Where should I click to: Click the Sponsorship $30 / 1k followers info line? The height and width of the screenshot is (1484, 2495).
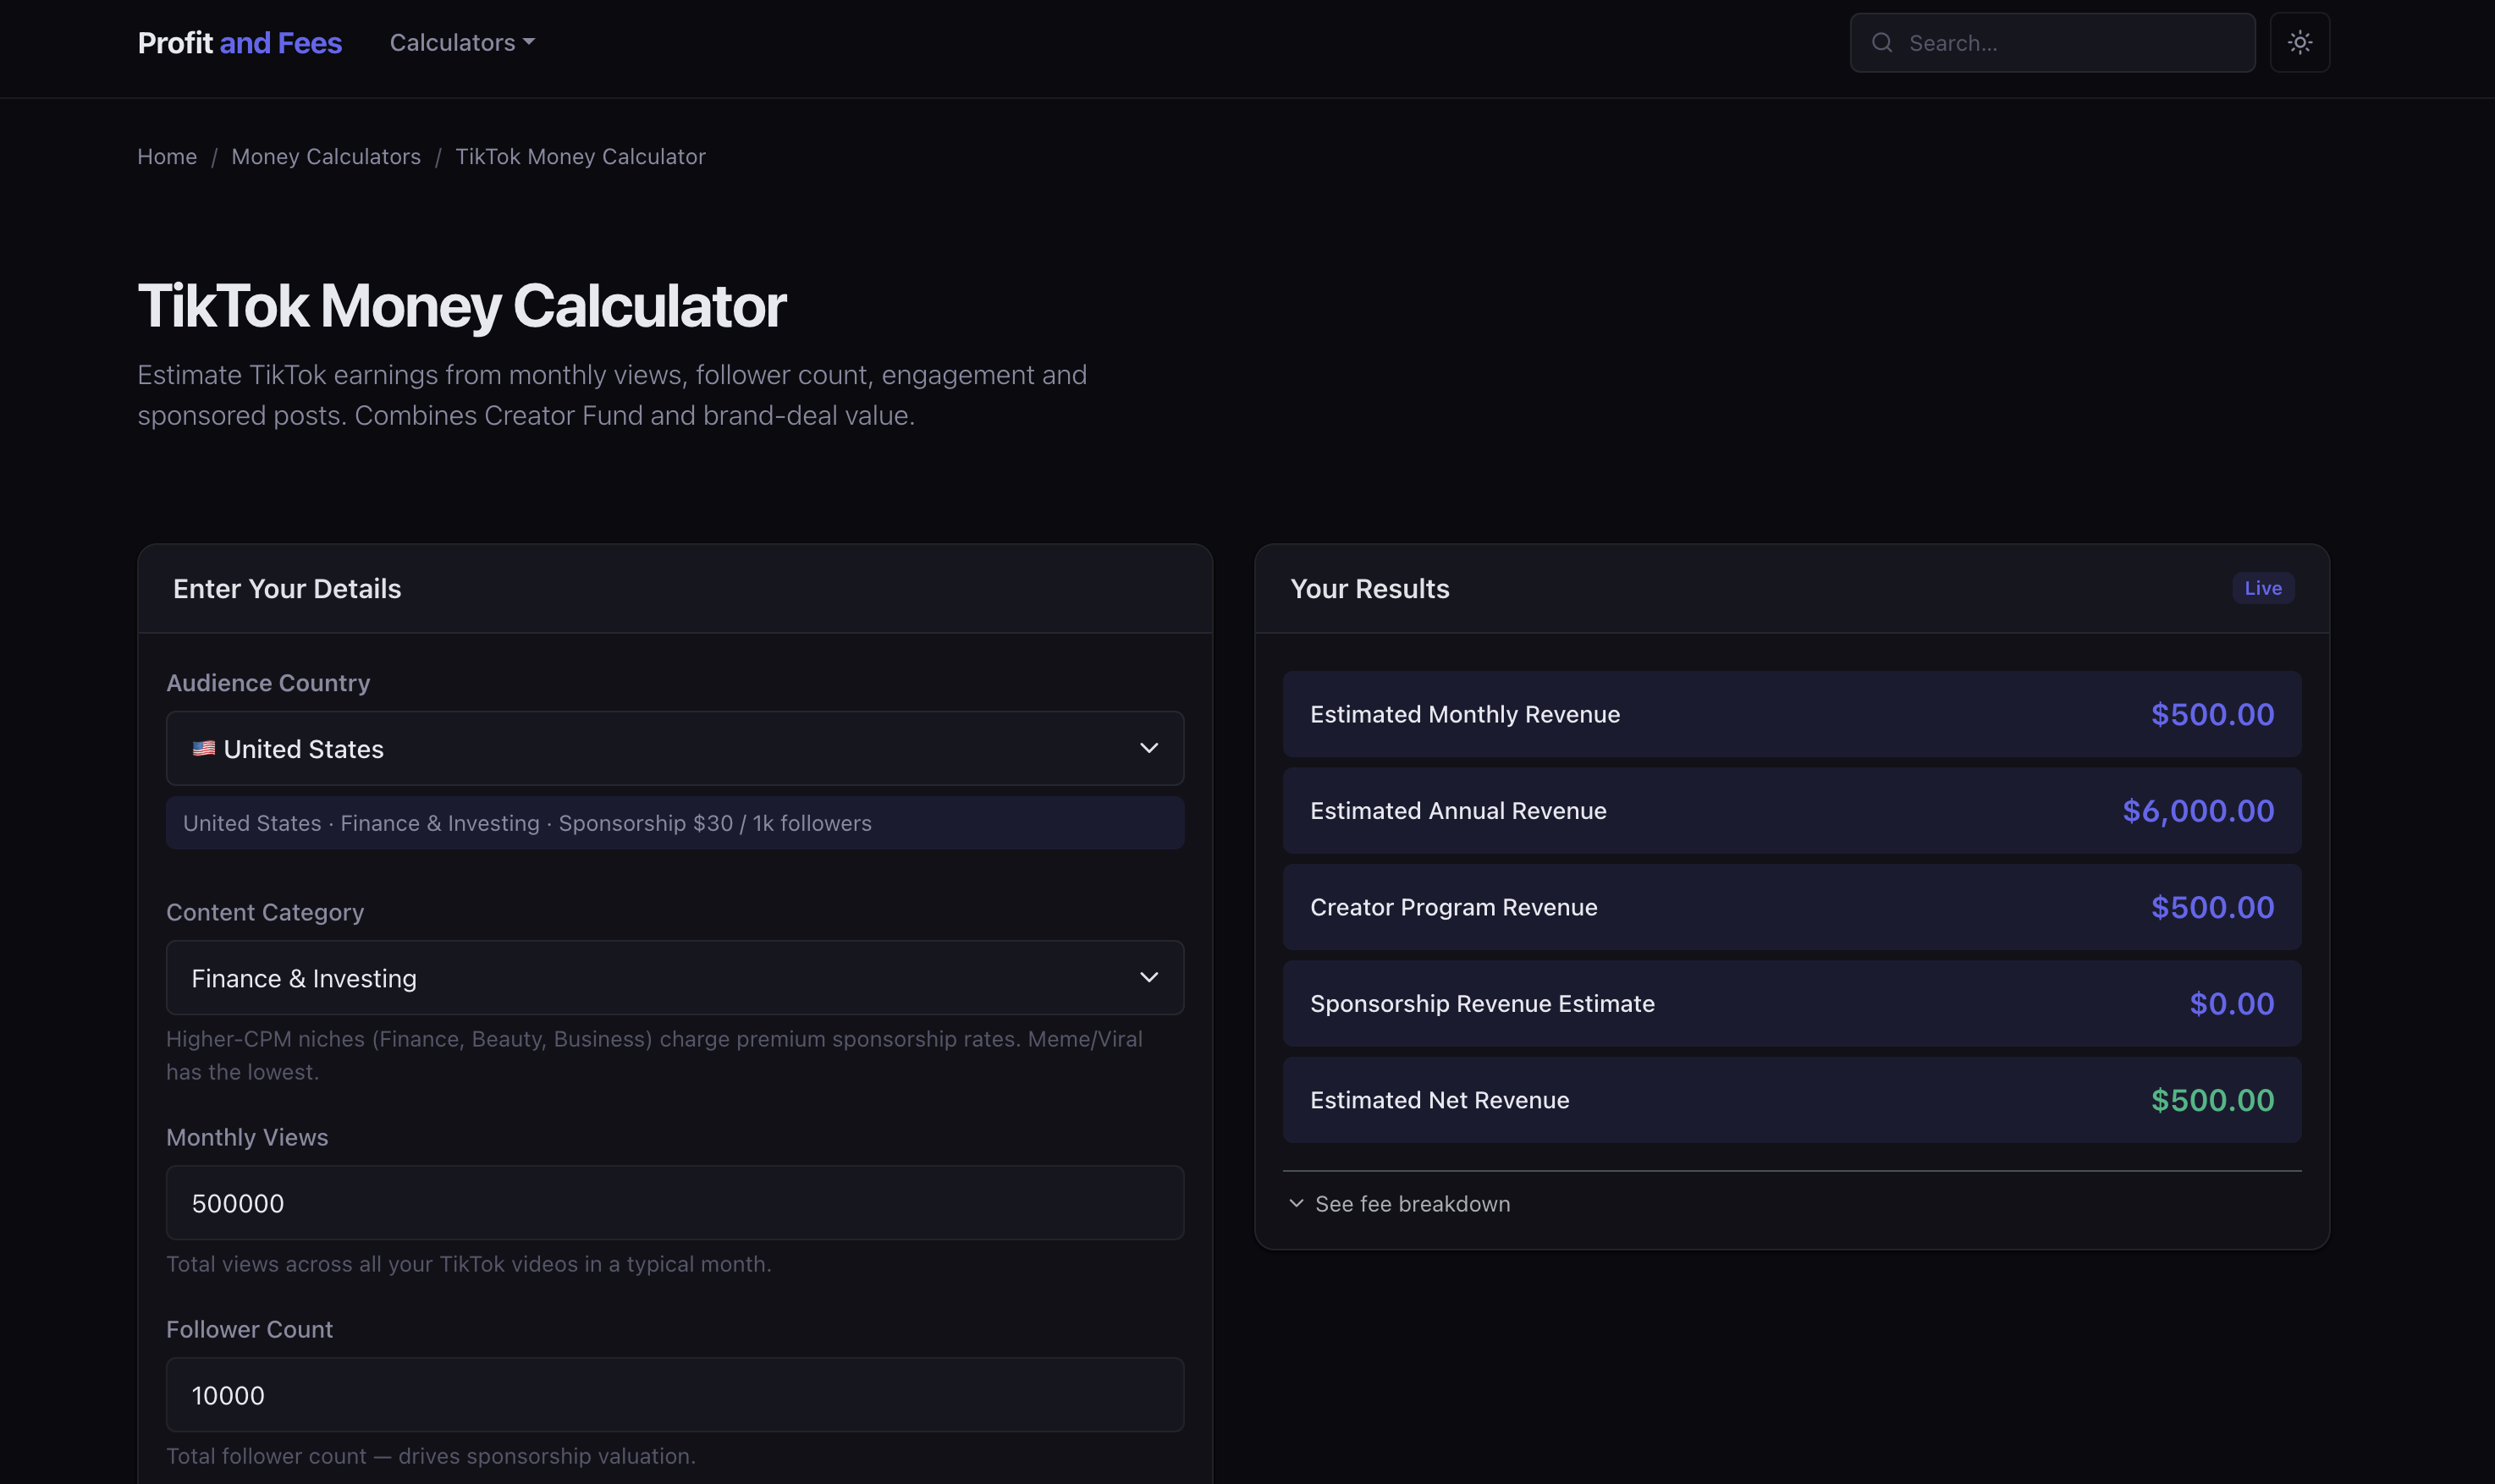point(675,823)
